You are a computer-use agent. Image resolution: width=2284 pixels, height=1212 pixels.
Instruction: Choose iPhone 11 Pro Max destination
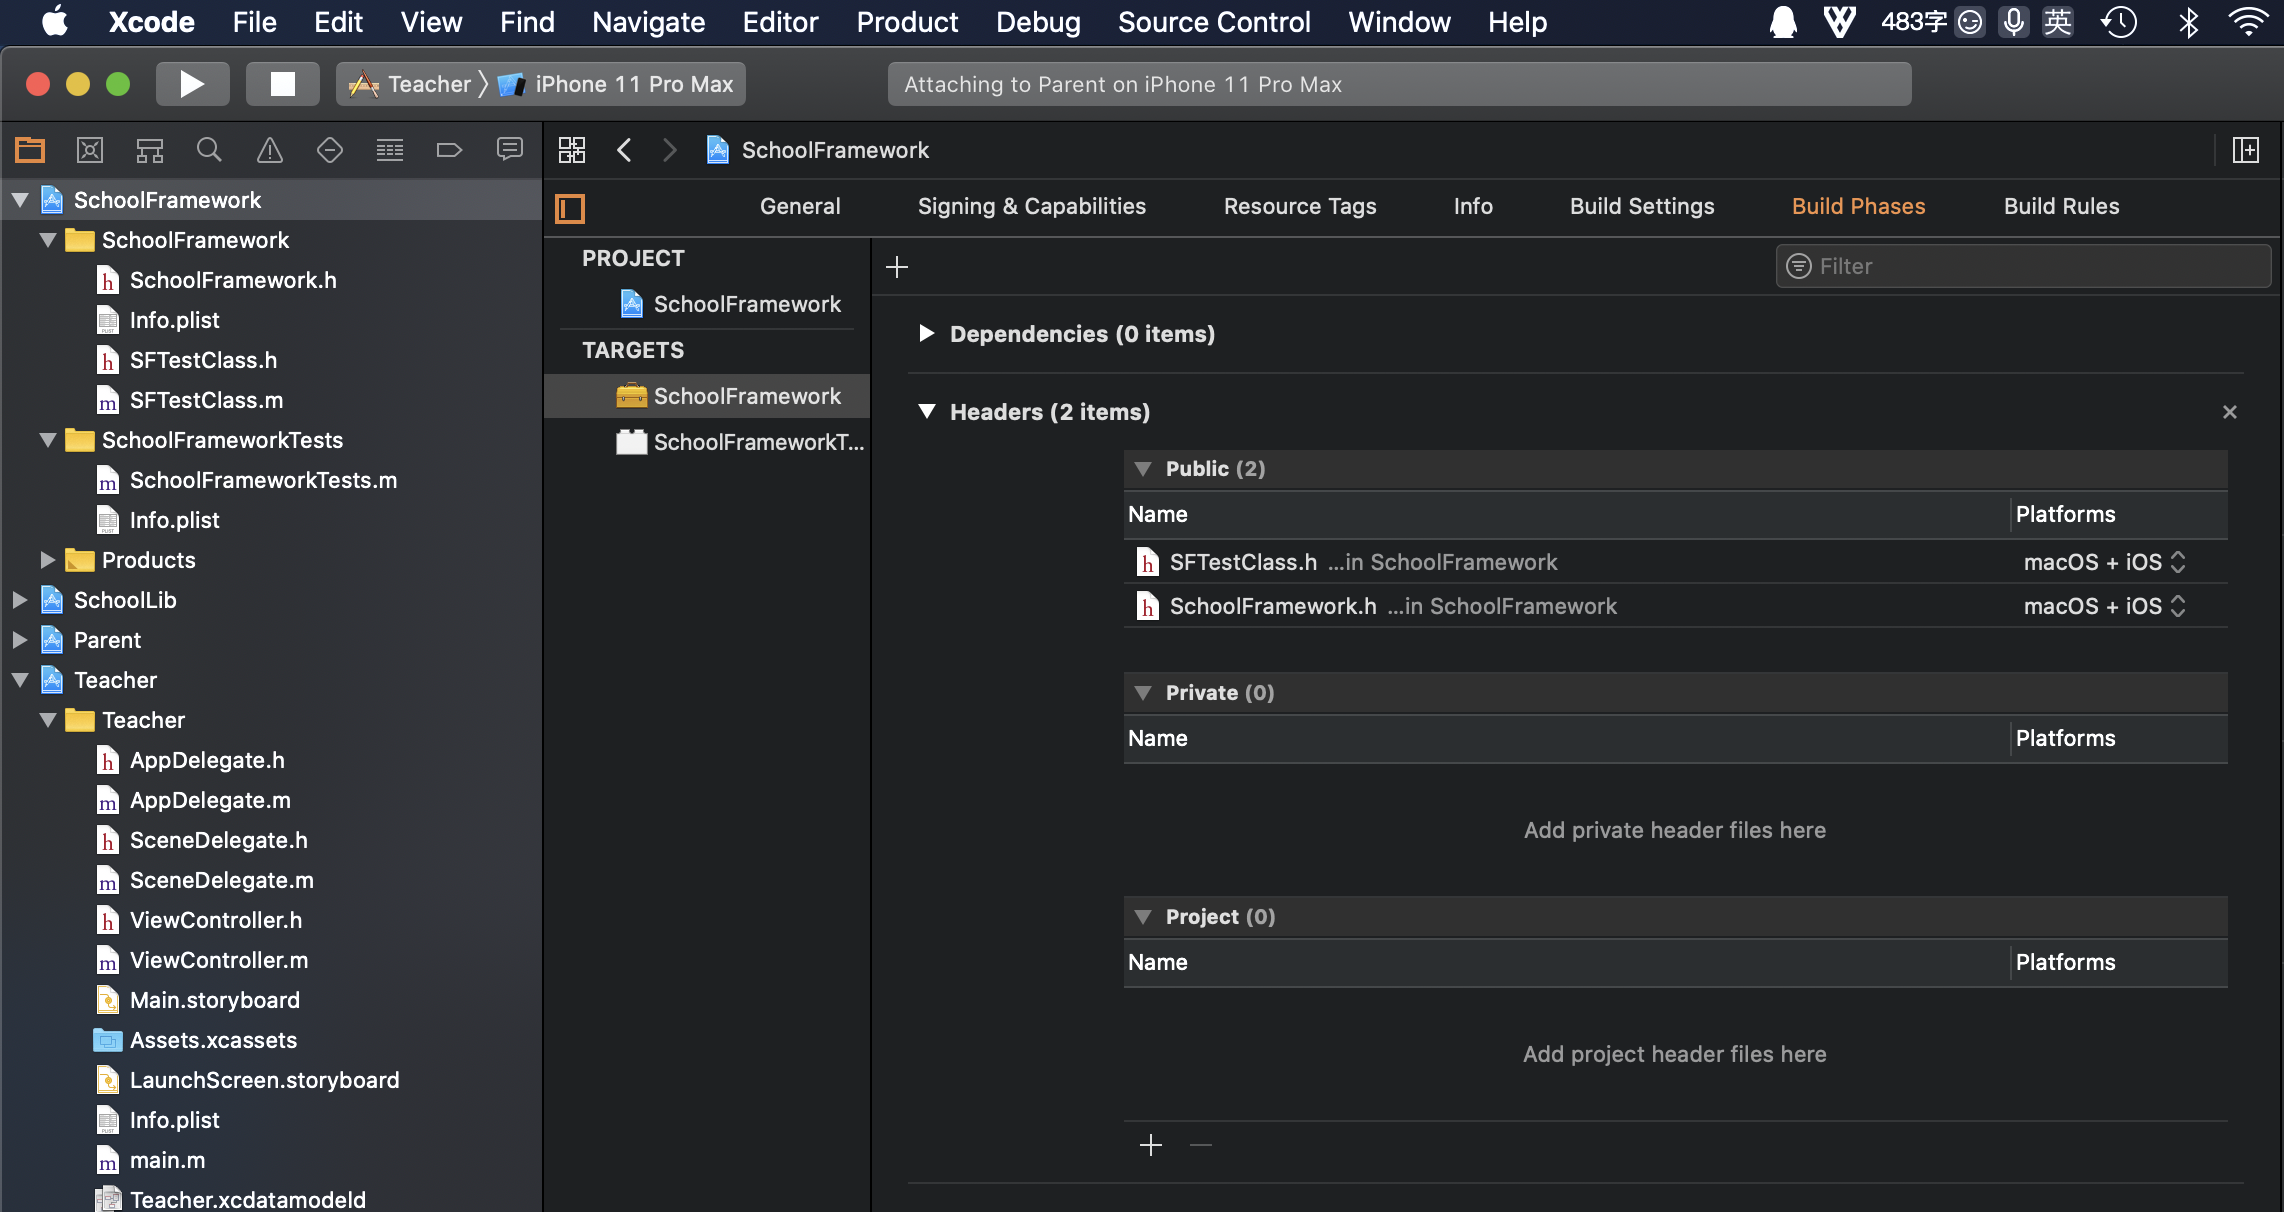tap(616, 84)
